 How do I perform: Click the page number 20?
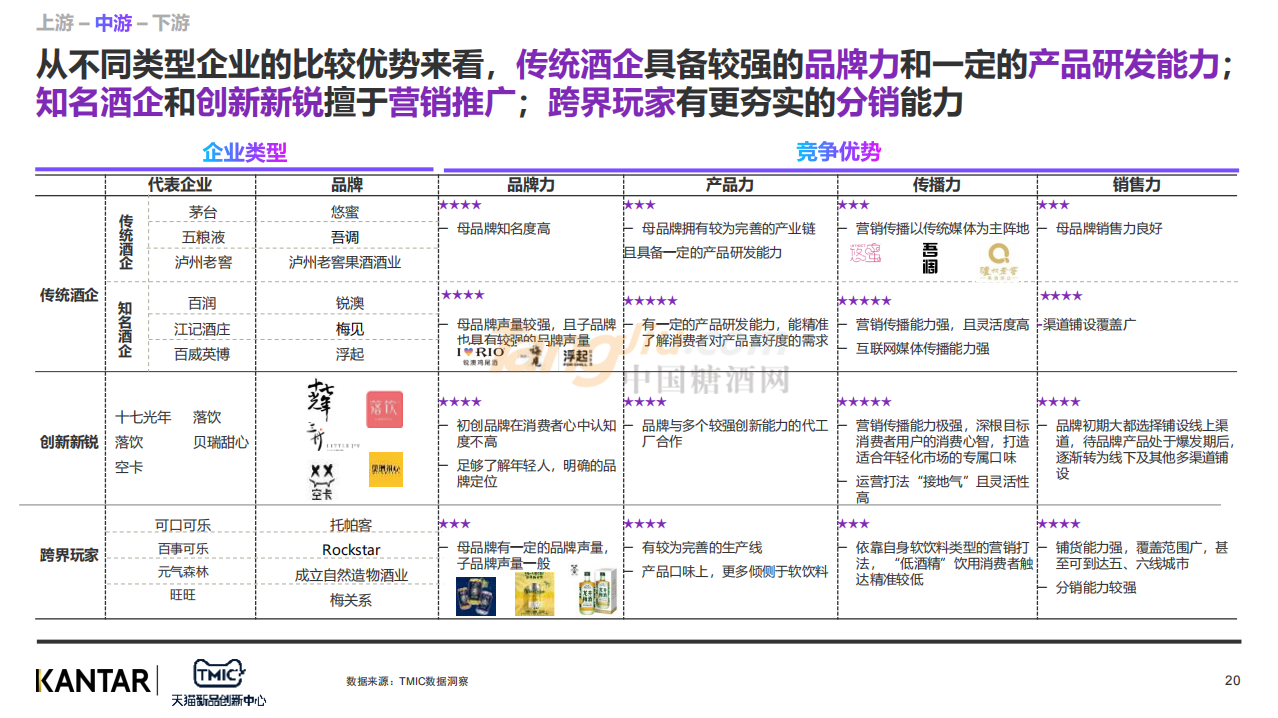click(1232, 681)
